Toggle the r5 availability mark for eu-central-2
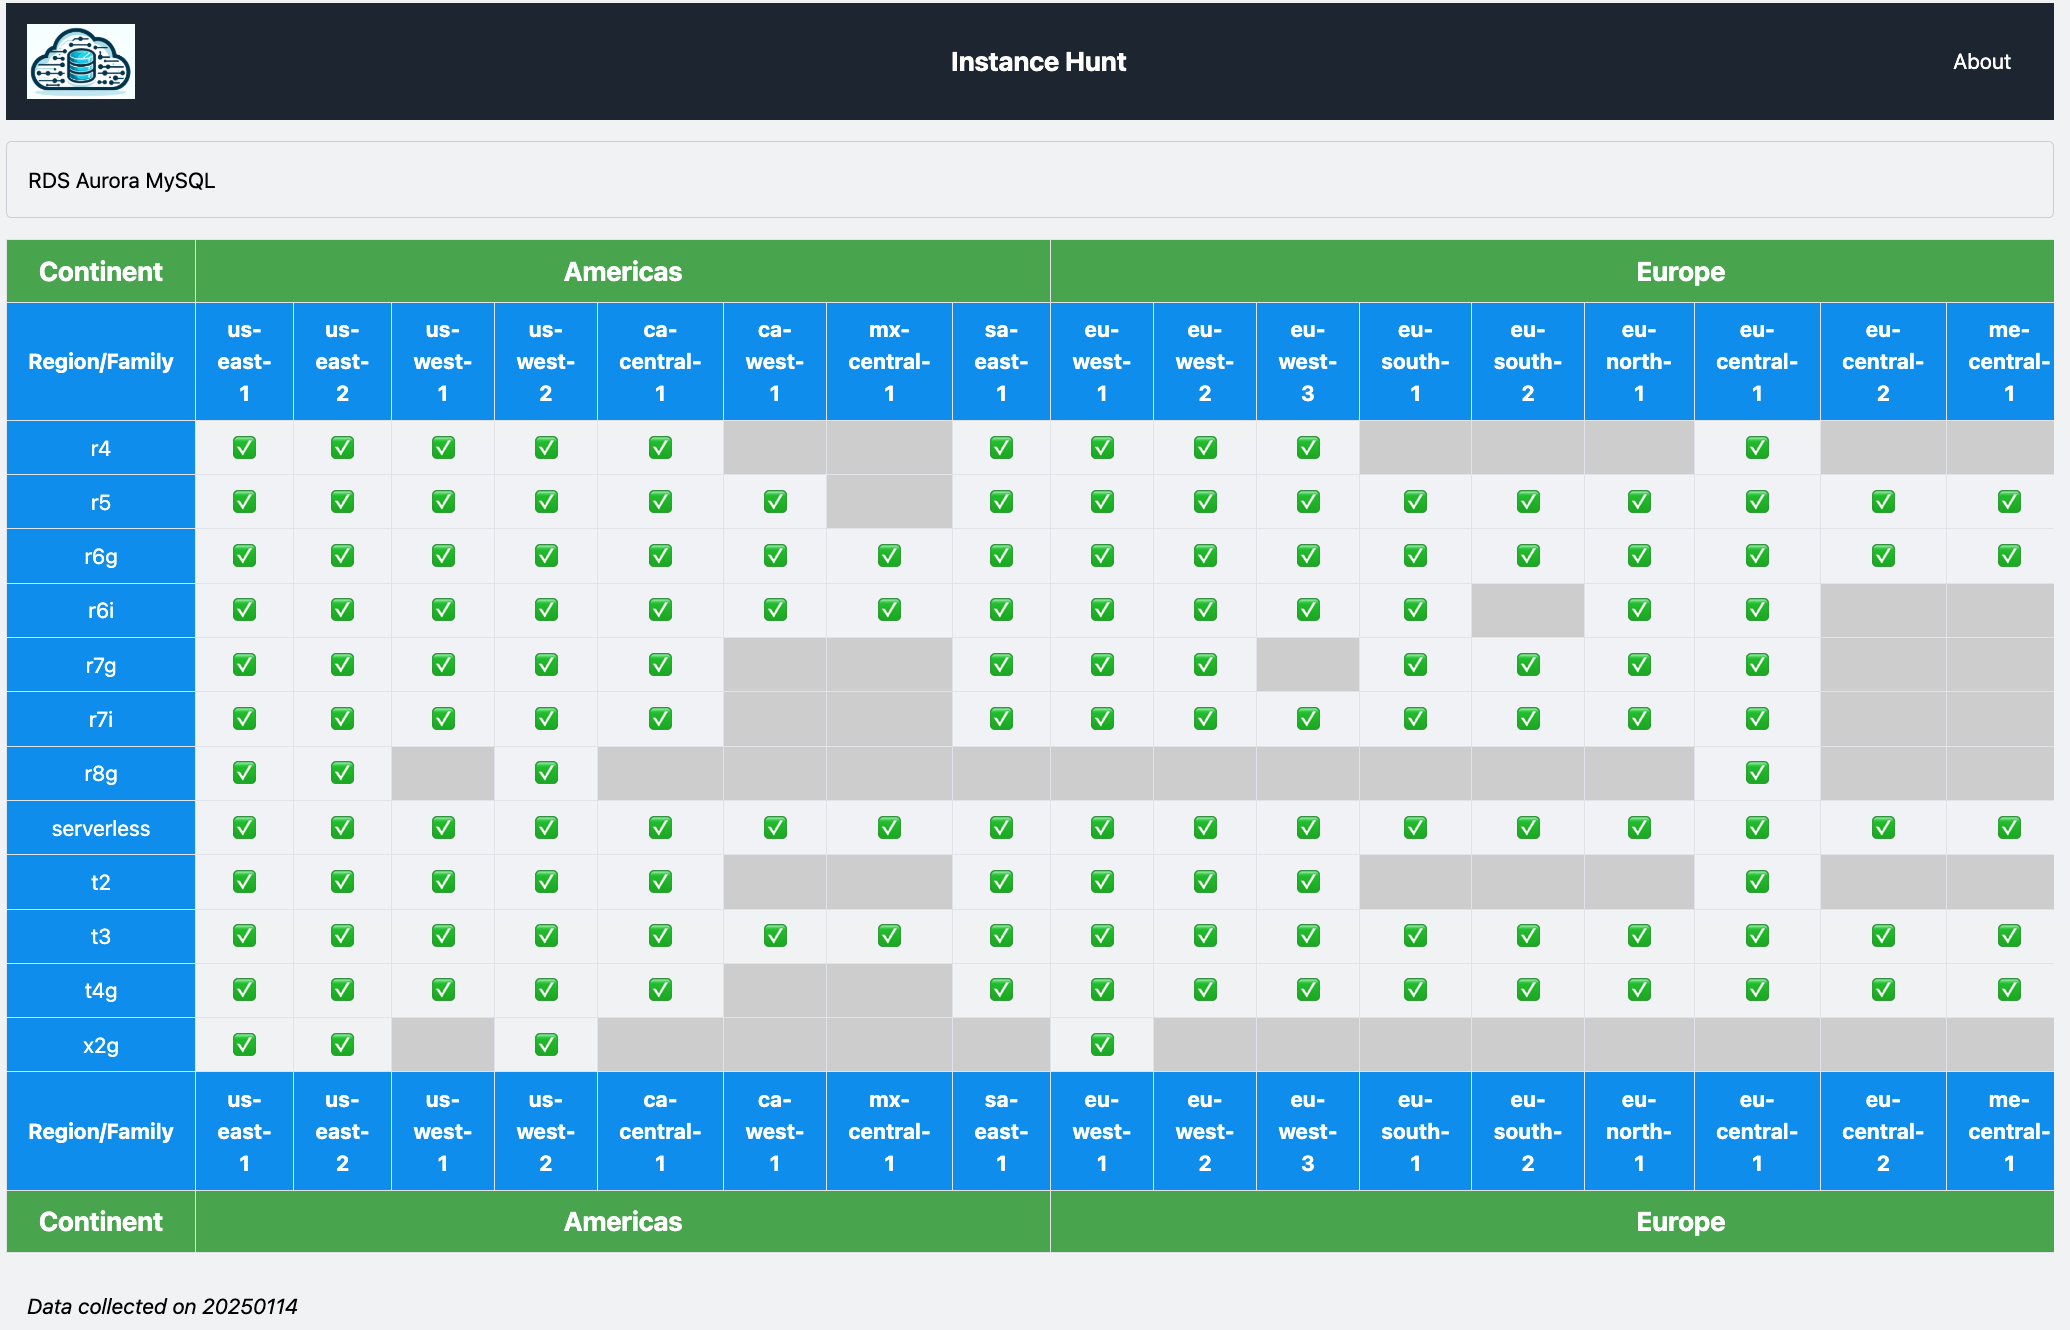 coord(1883,502)
